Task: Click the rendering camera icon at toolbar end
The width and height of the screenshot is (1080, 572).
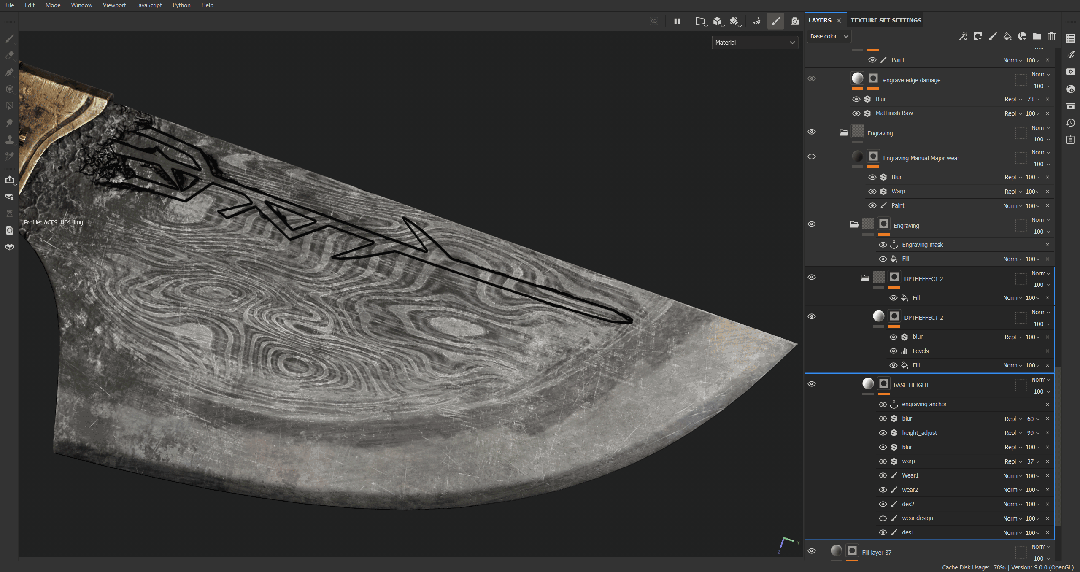Action: (x=795, y=21)
